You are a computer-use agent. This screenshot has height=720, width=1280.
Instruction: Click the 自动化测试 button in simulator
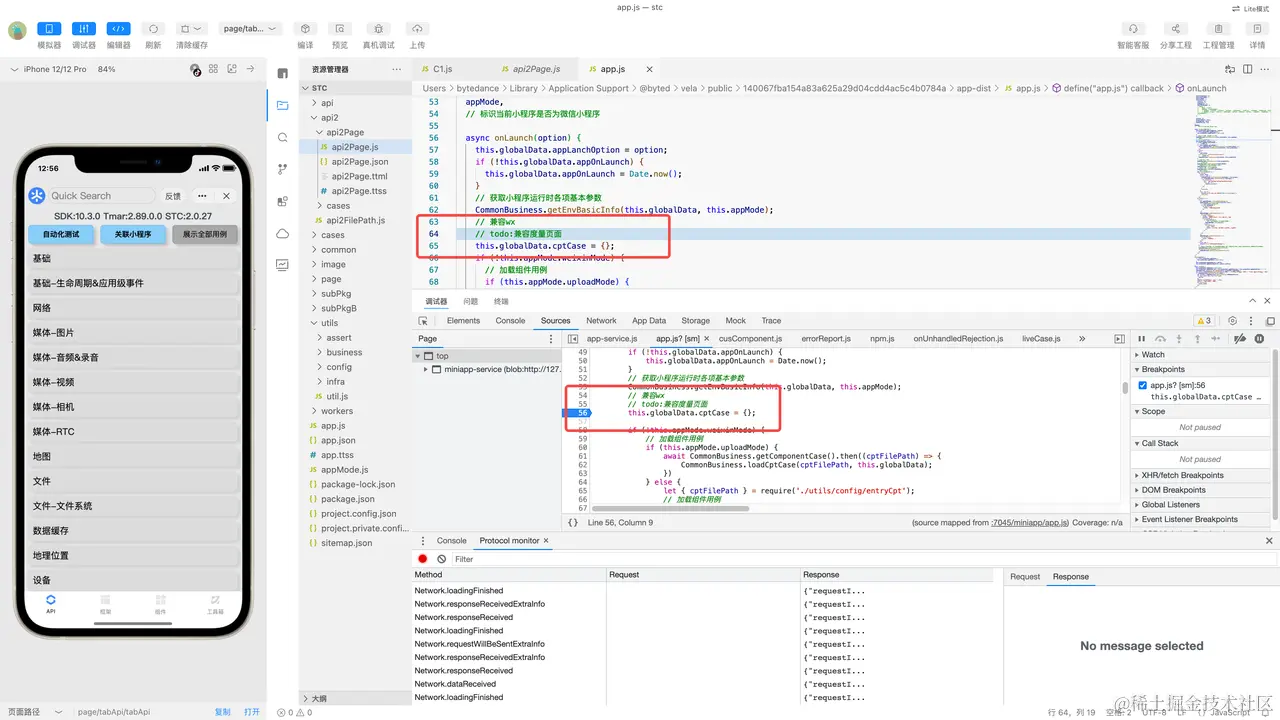(x=60, y=234)
